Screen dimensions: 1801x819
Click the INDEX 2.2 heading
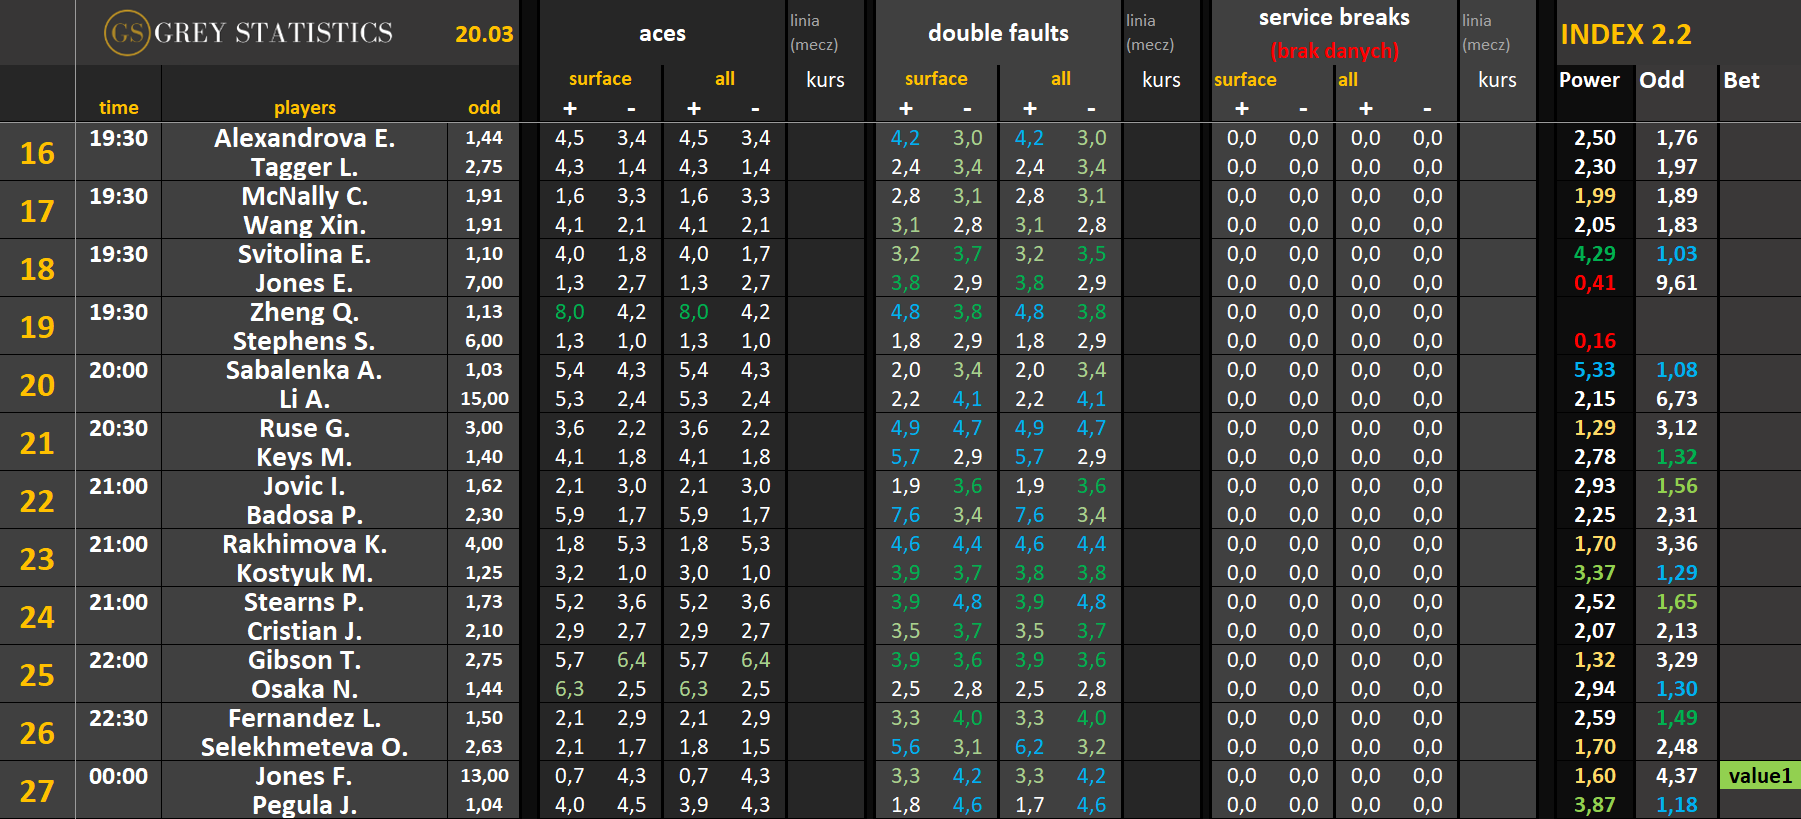pyautogui.click(x=1625, y=35)
